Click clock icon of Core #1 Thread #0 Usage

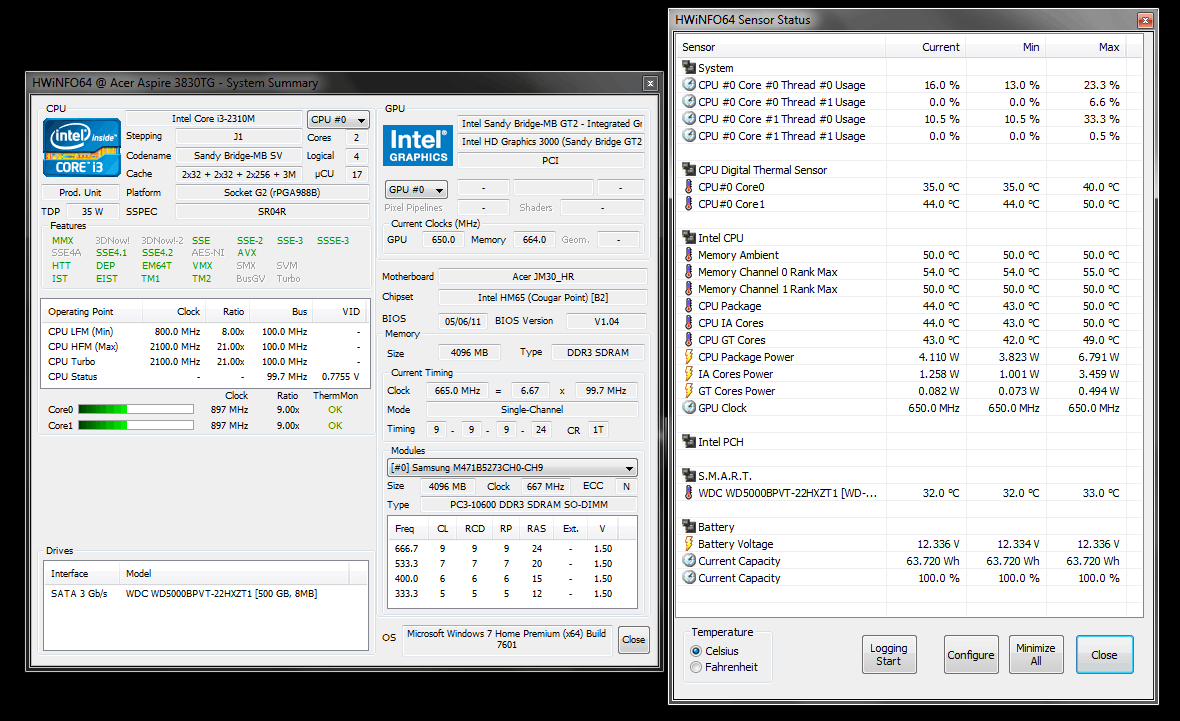[x=689, y=119]
